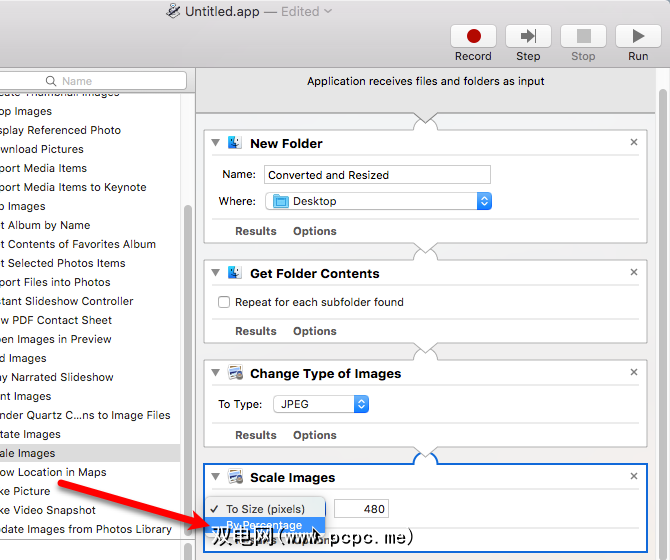Collapse the Get Folder Contents disclosure triangle
The width and height of the screenshot is (670, 560).
(216, 273)
